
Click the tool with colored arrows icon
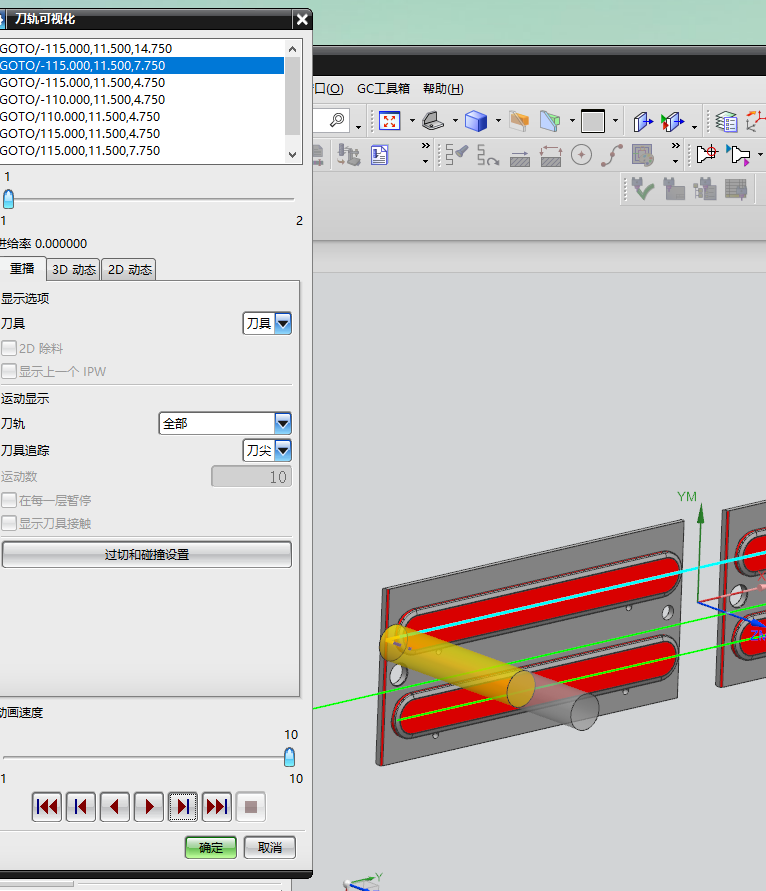(x=738, y=155)
